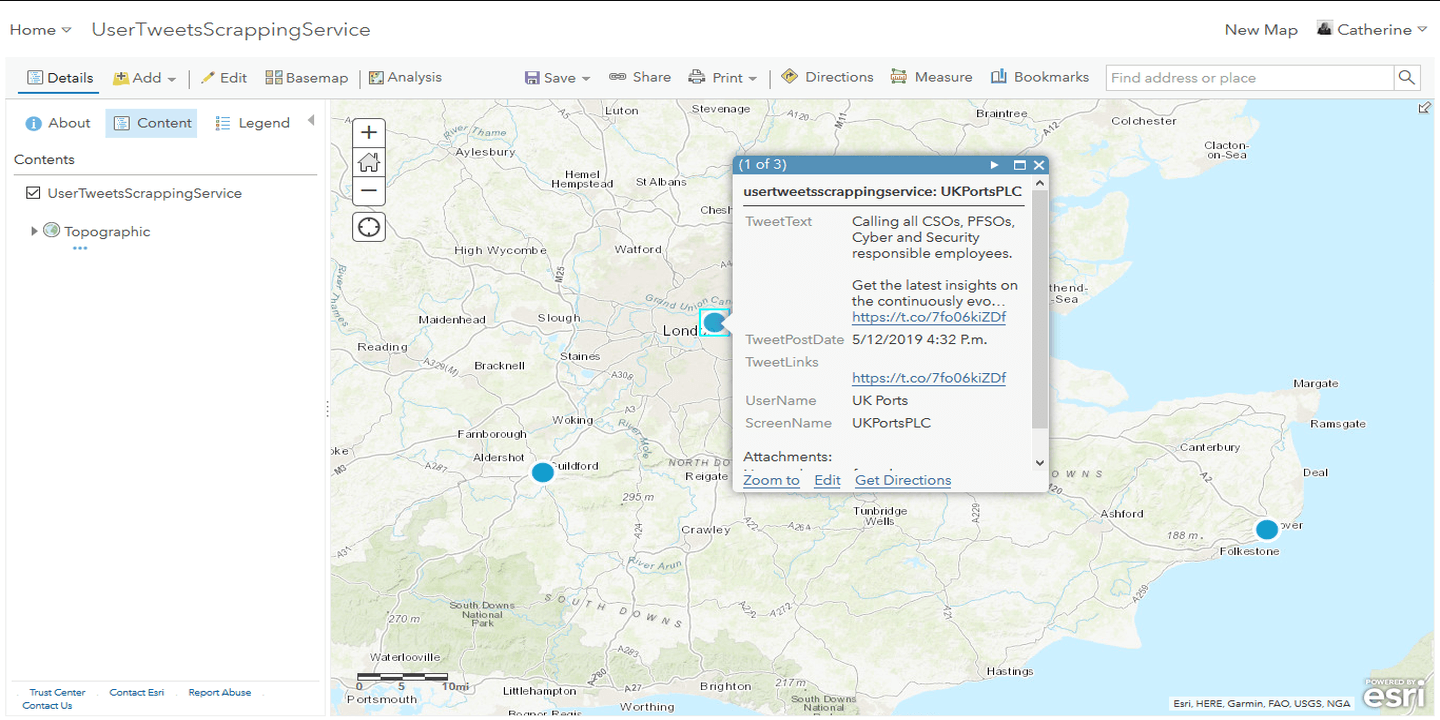Click the Find address search field
Image resolution: width=1440 pixels, height=720 pixels.
1250,78
